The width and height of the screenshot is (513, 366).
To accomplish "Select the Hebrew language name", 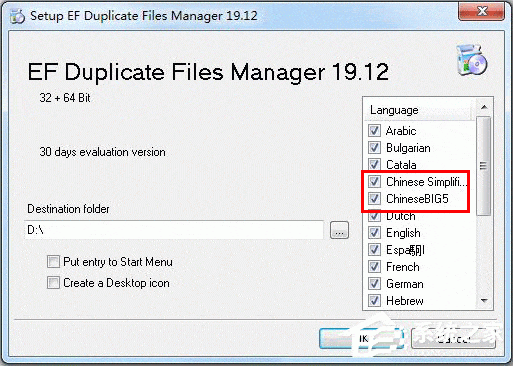I will tap(405, 301).
